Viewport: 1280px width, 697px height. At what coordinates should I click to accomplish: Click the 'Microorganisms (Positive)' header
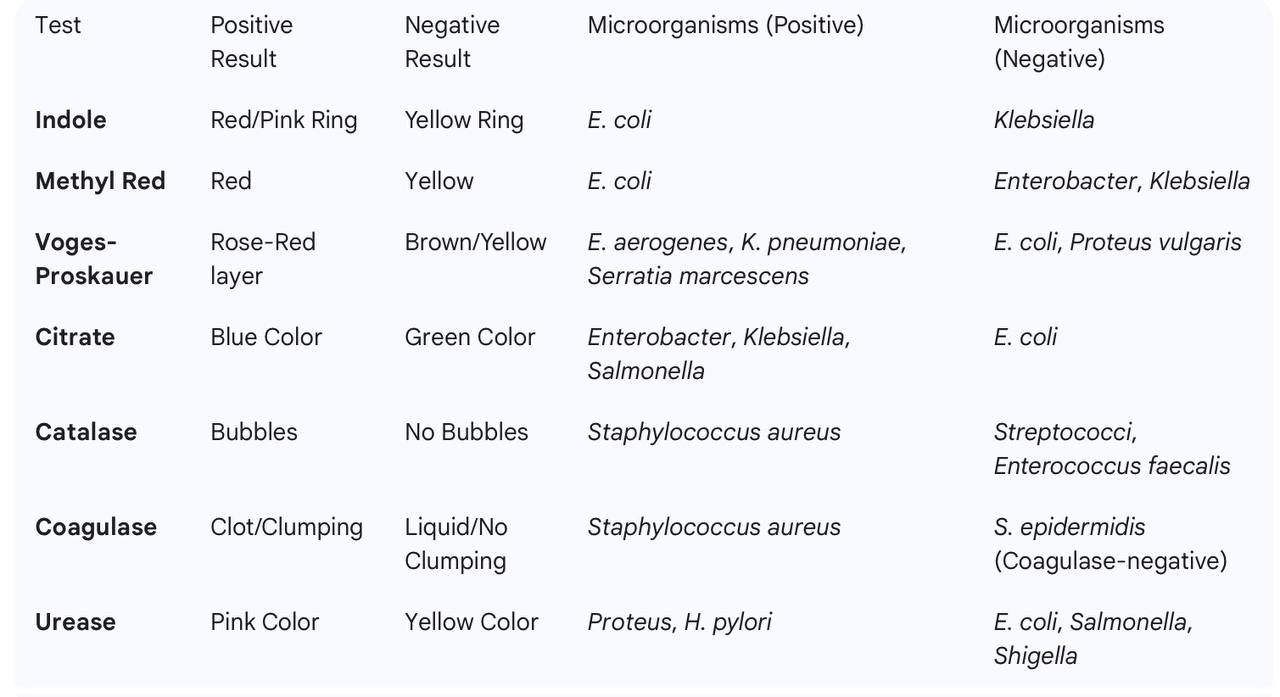[725, 25]
